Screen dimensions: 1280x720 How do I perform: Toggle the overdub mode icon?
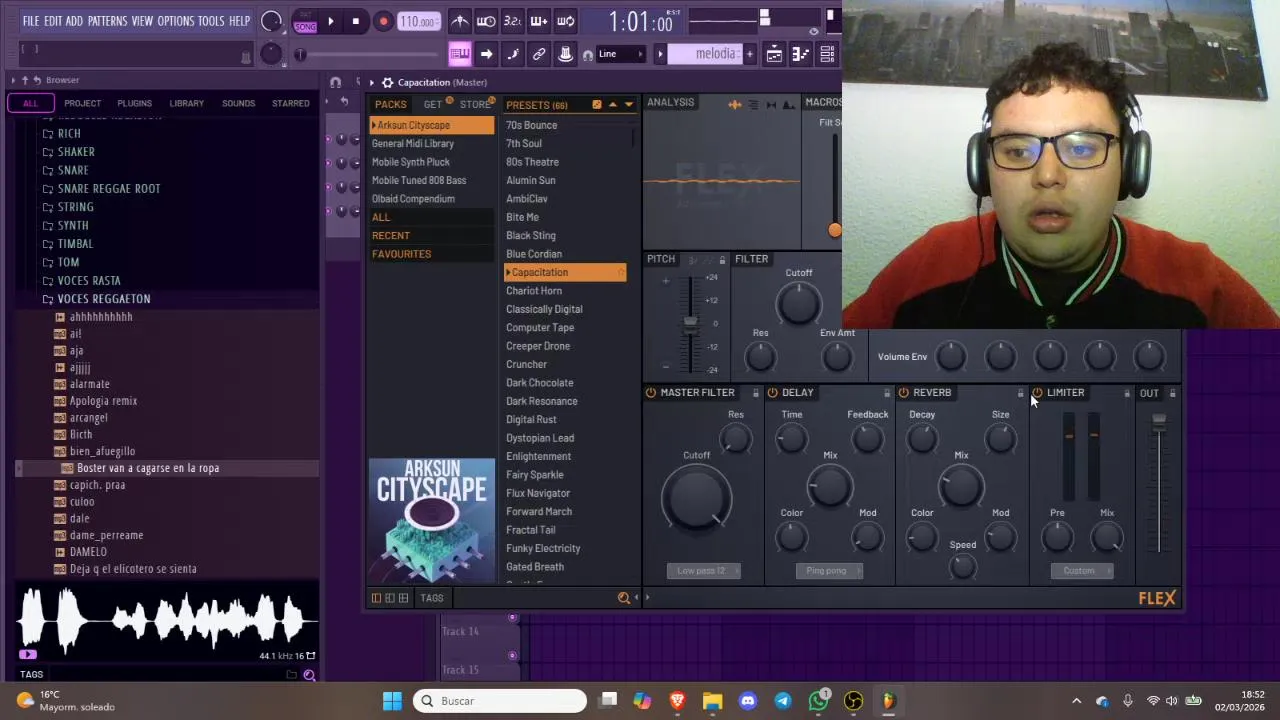[538, 21]
